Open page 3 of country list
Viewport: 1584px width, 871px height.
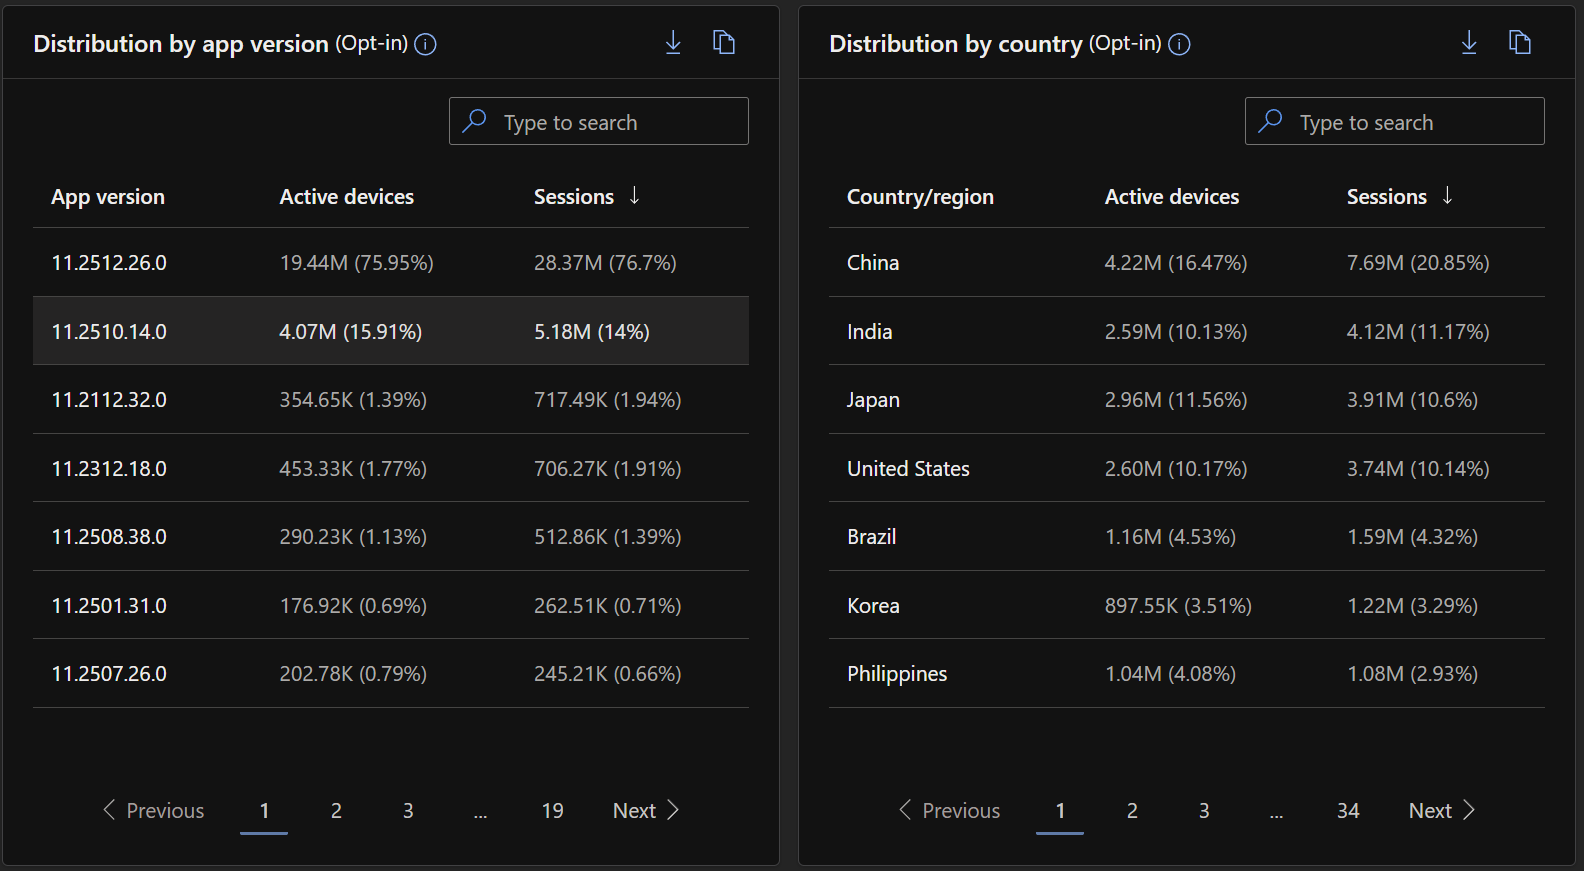[1204, 811]
